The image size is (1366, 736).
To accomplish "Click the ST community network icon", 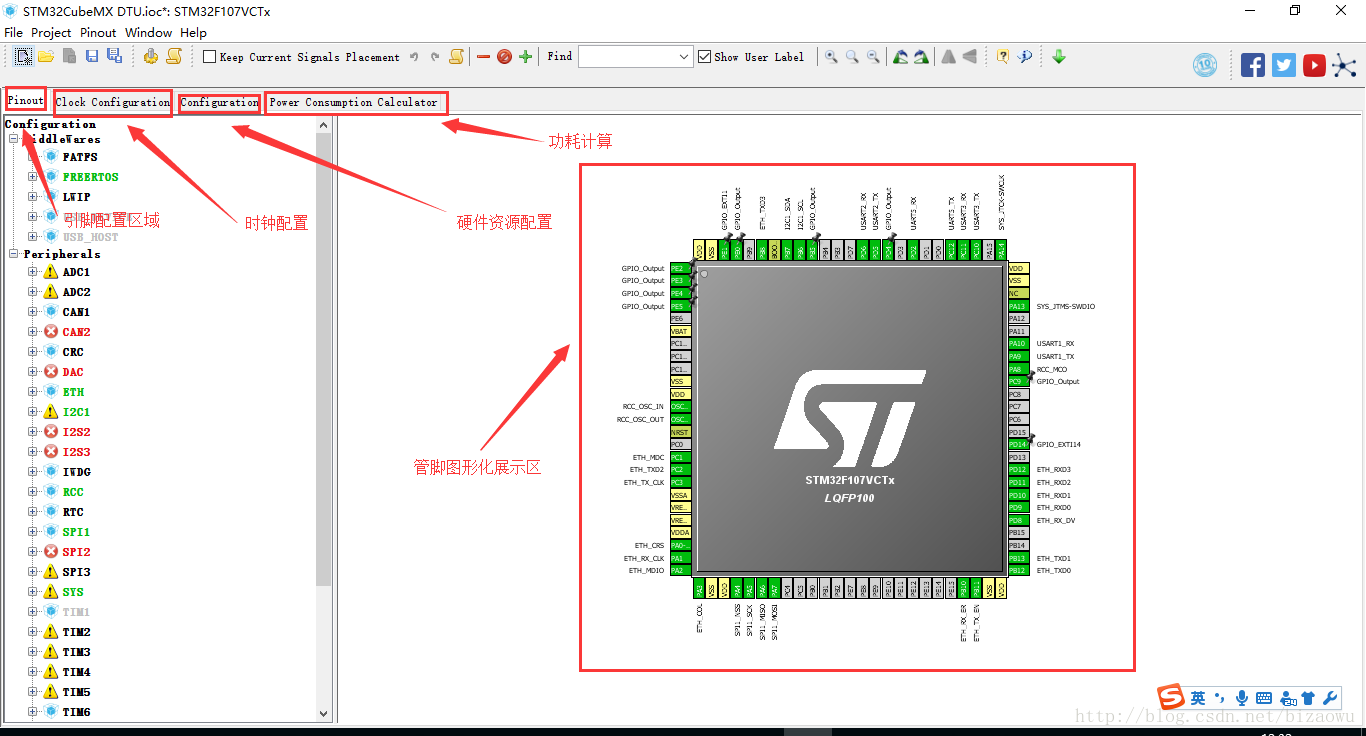I will (x=1345, y=66).
